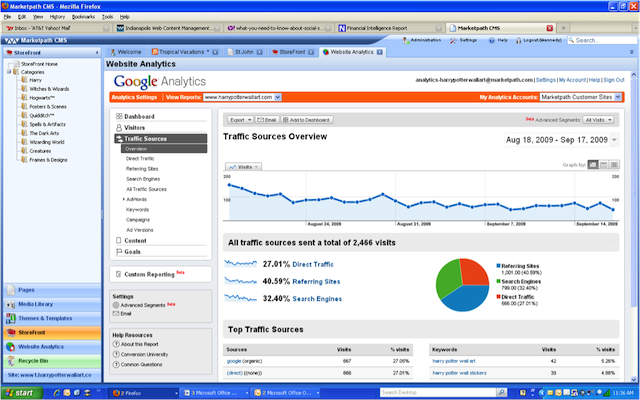Open Referring Sites report in sidebar
The height and width of the screenshot is (400, 640).
point(142,169)
